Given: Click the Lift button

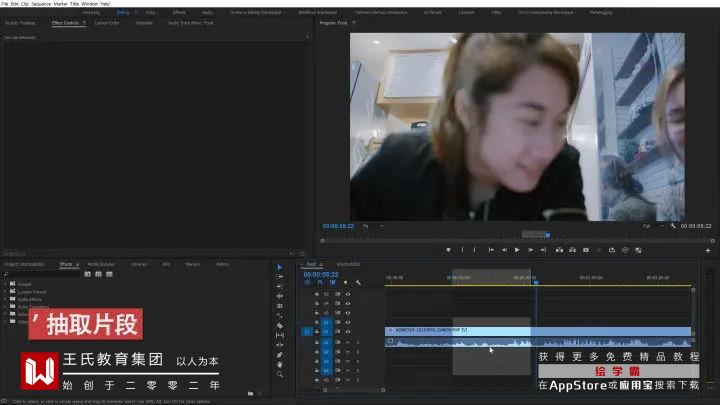Looking at the screenshot, I should [559, 250].
